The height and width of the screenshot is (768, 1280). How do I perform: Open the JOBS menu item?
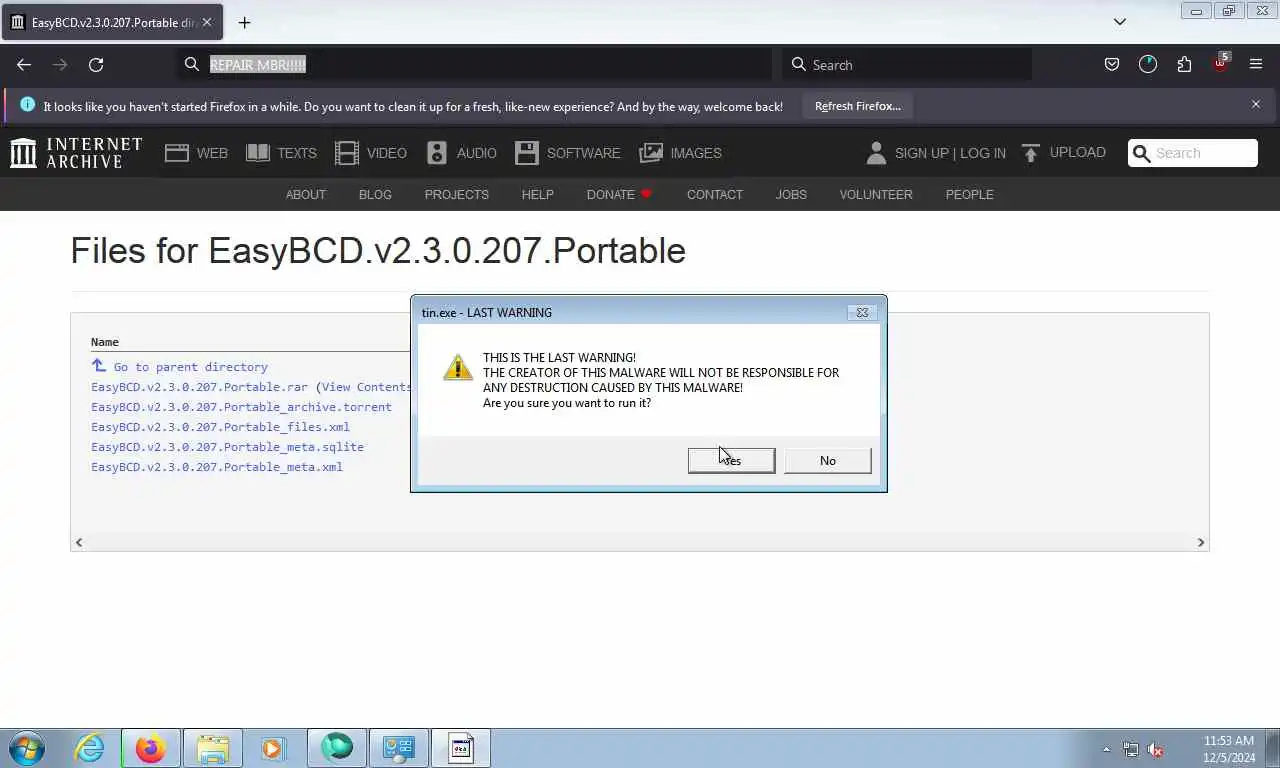click(x=791, y=194)
